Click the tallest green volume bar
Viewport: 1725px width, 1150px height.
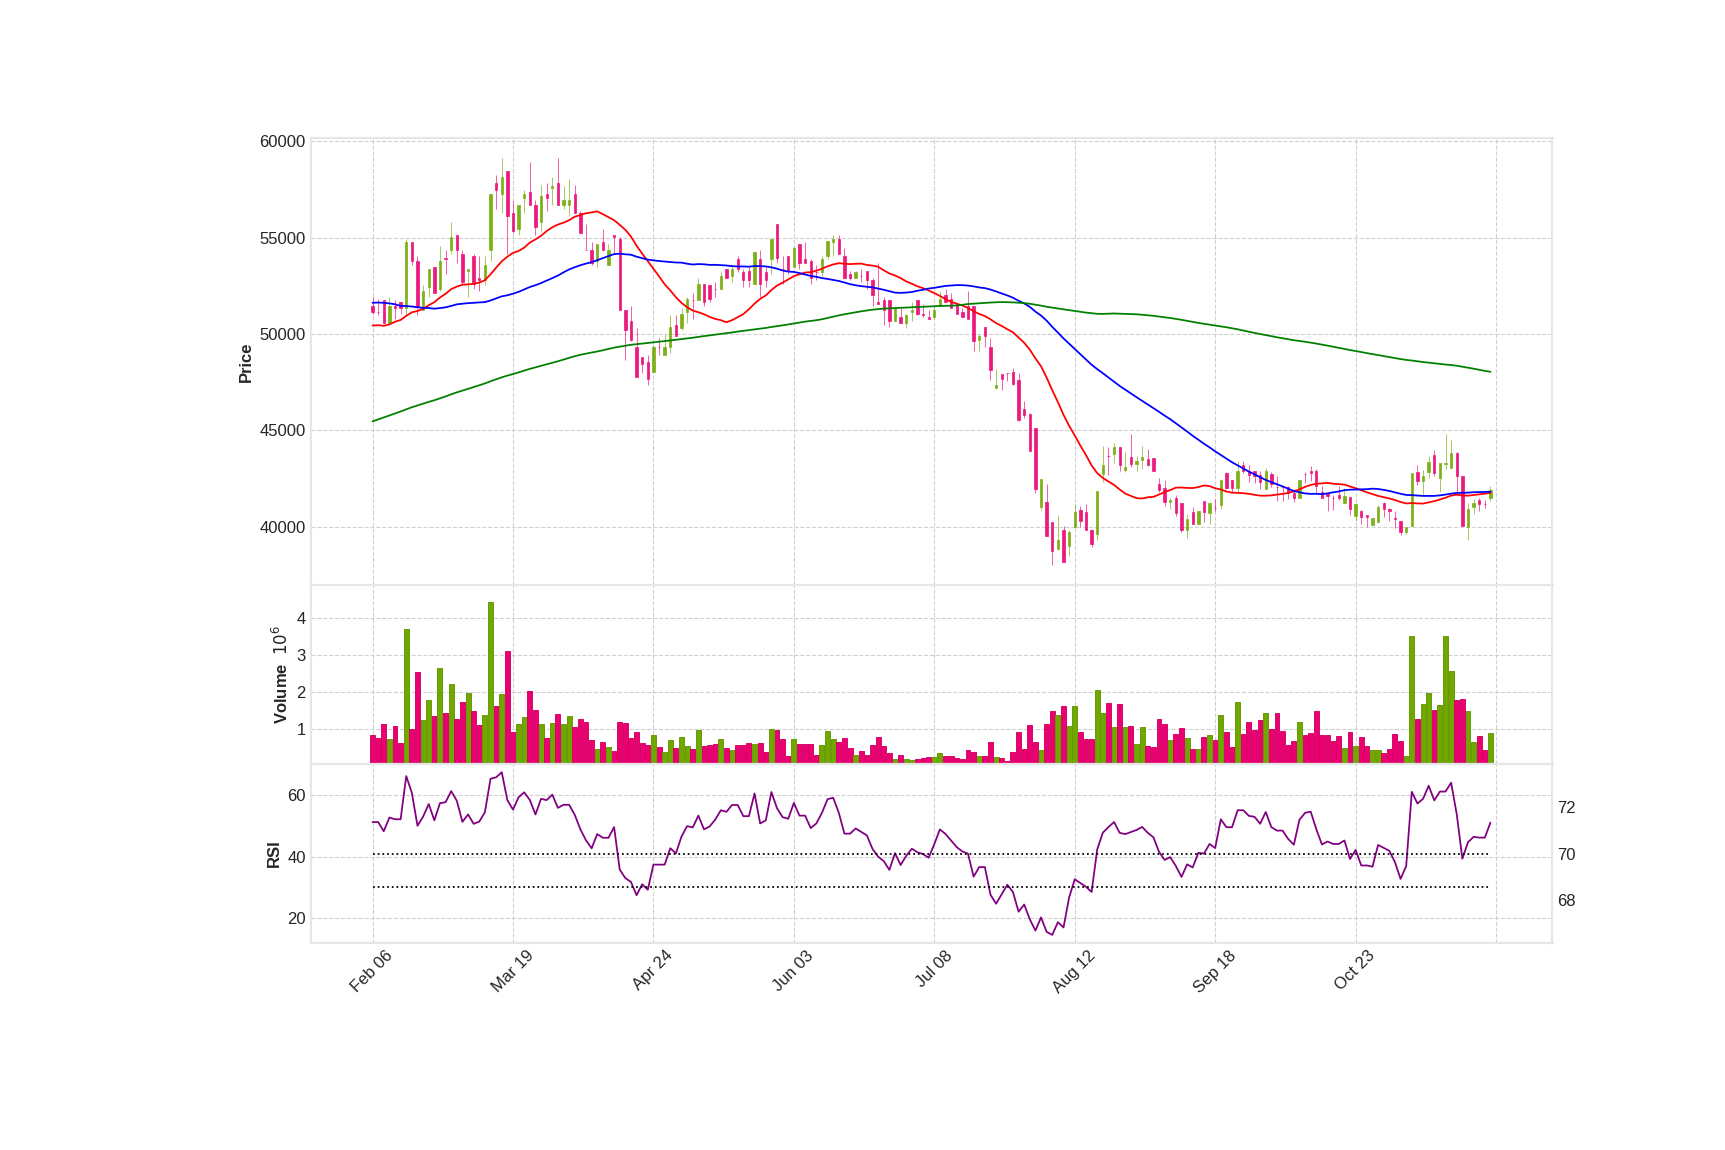[491, 682]
